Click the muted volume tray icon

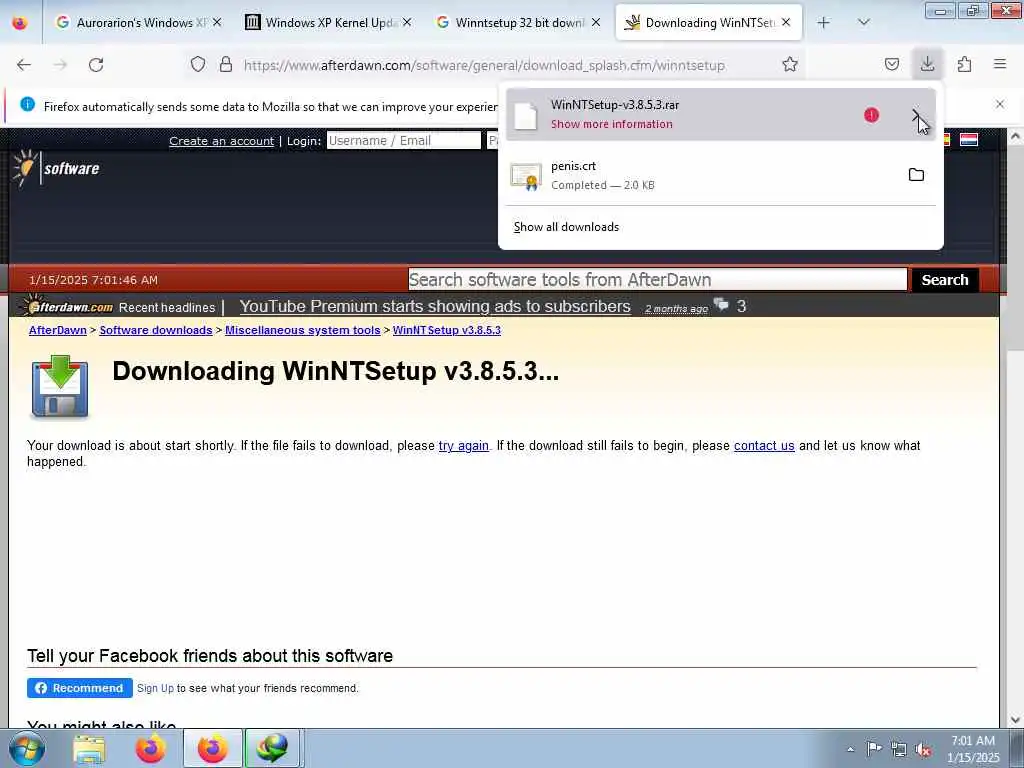(923, 750)
